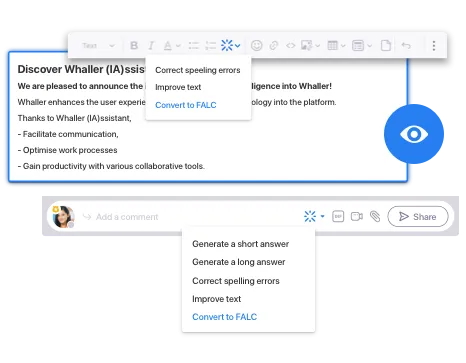Click the template layout icon in toolbar
This screenshot has height=363, width=466.
[x=358, y=45]
